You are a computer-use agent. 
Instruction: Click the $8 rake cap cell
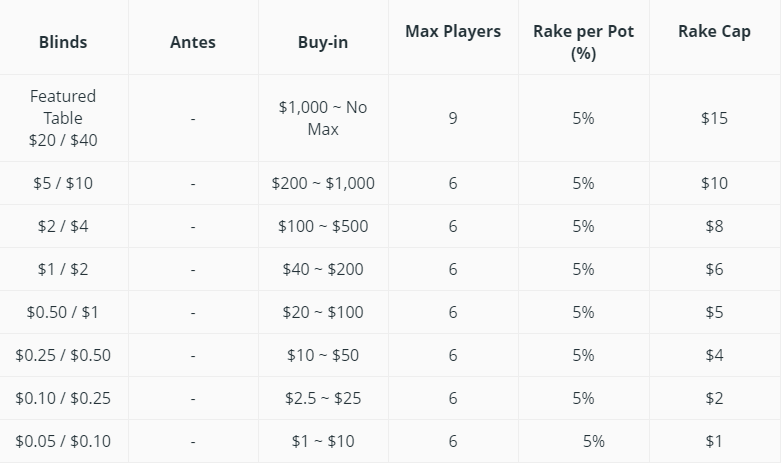[714, 227]
